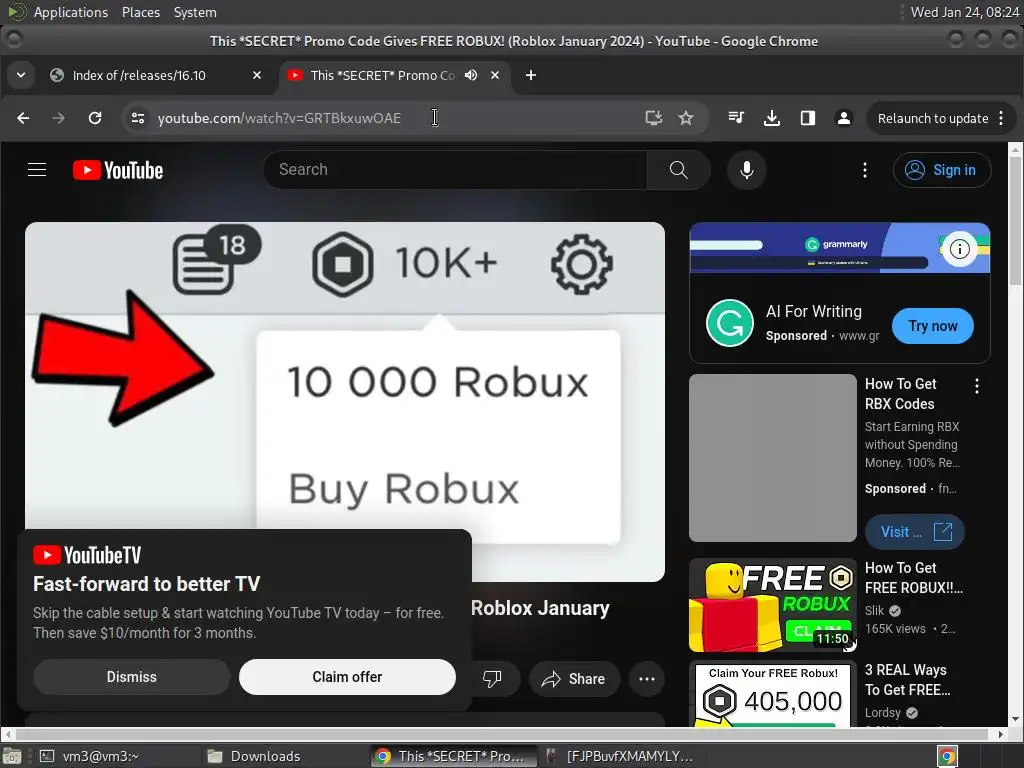This screenshot has width=1024, height=768.
Task: Click Chrome icon in bottom-right panel
Action: pos(947,756)
